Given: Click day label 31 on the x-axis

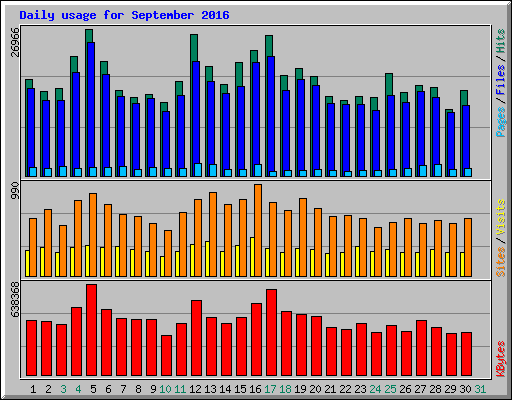Looking at the screenshot, I should [480, 389].
